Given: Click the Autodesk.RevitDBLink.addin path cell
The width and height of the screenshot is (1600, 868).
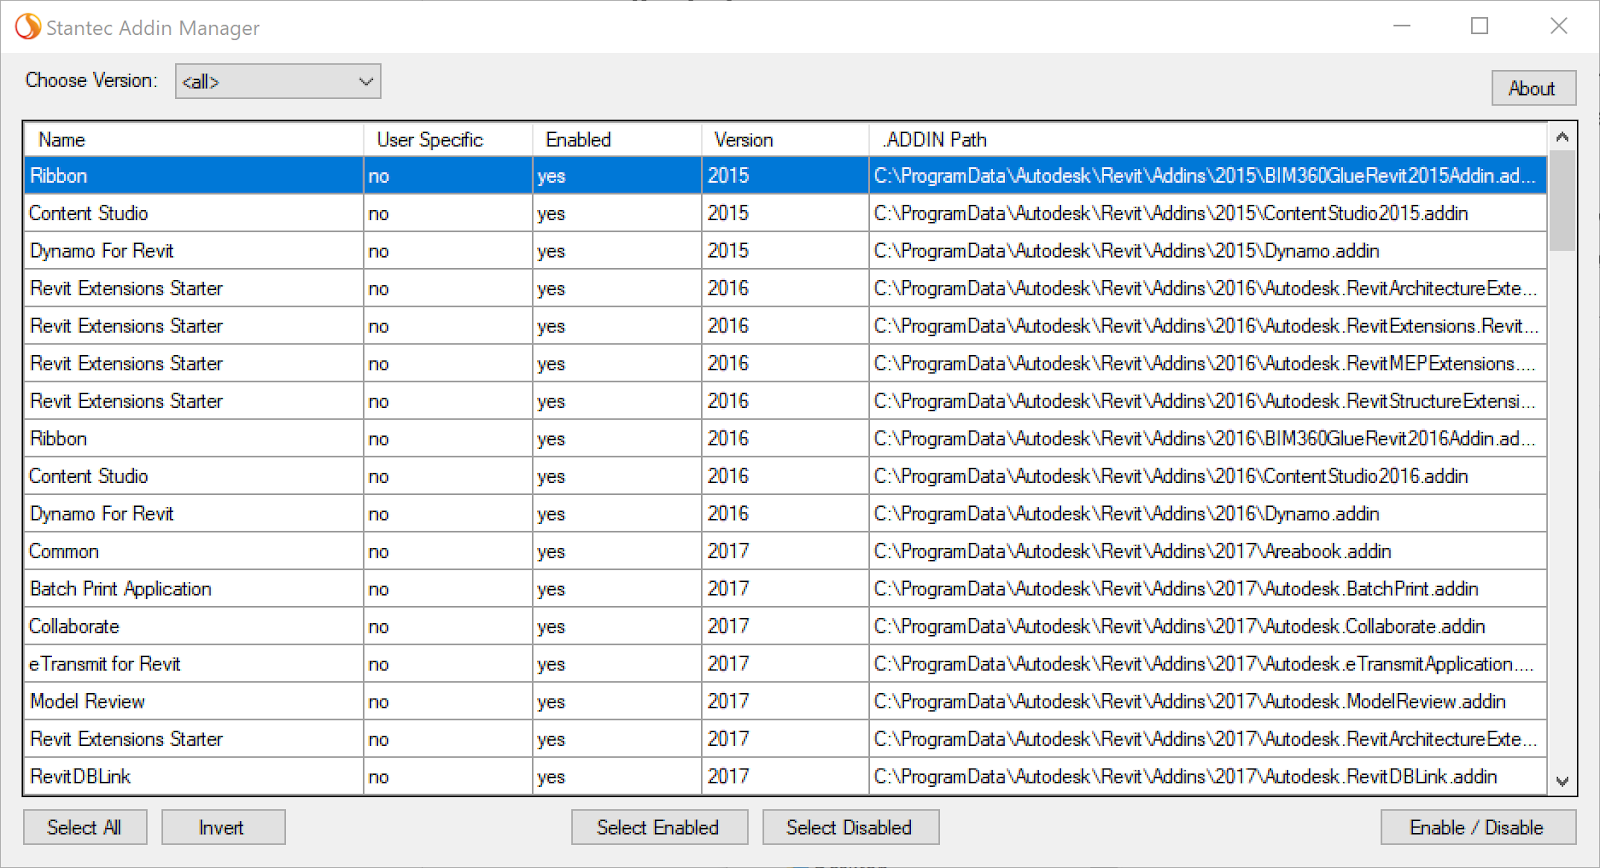Looking at the screenshot, I should (1208, 777).
